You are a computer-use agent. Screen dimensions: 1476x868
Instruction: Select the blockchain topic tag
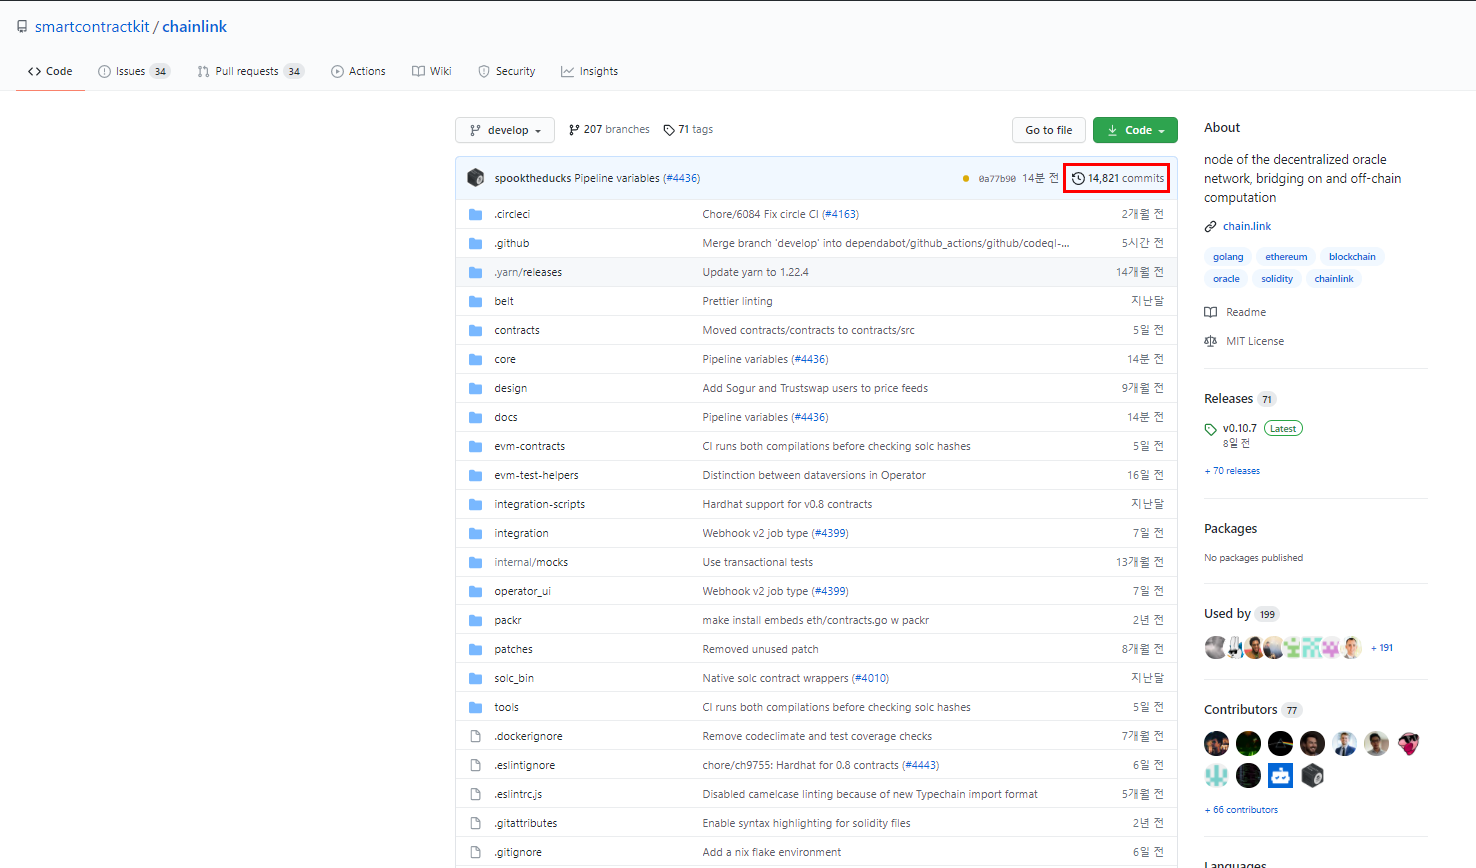[1352, 257]
